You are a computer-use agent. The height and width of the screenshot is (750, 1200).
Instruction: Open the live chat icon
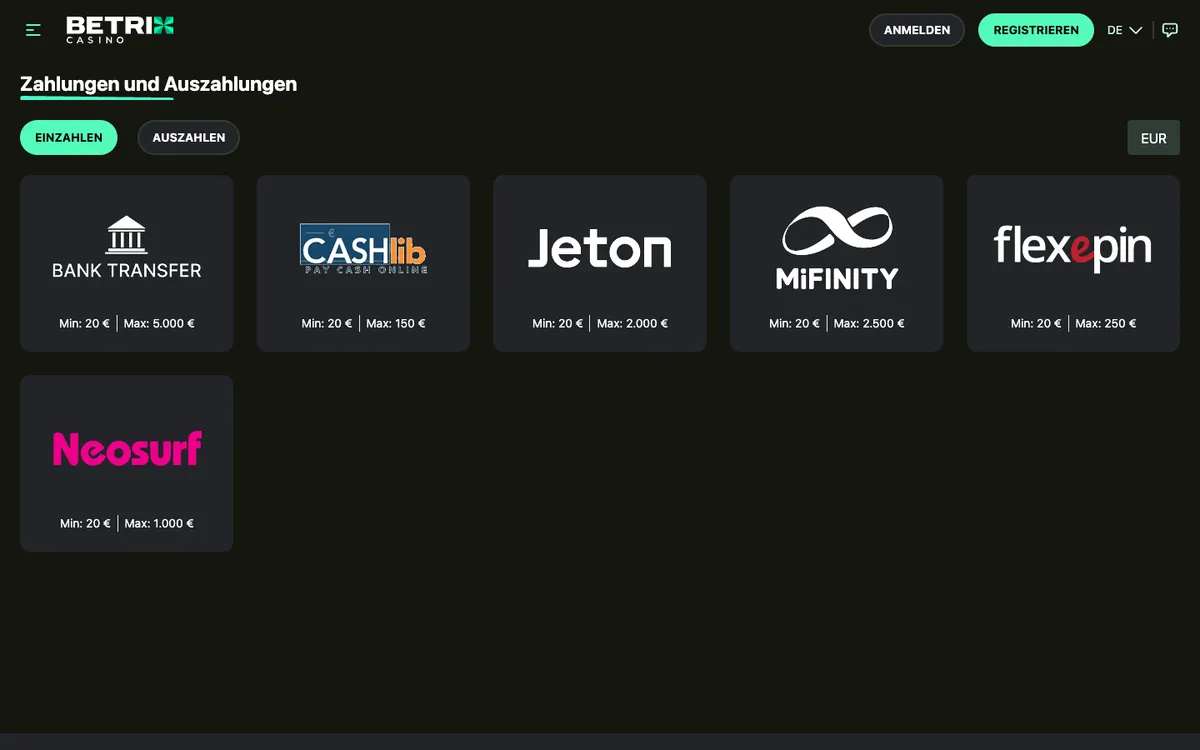point(1170,30)
